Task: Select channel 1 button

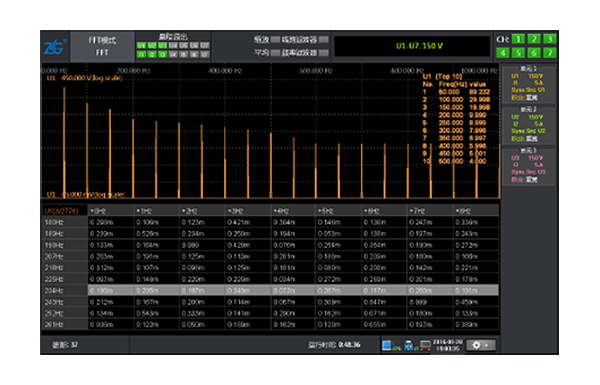Action: pyautogui.click(x=518, y=39)
